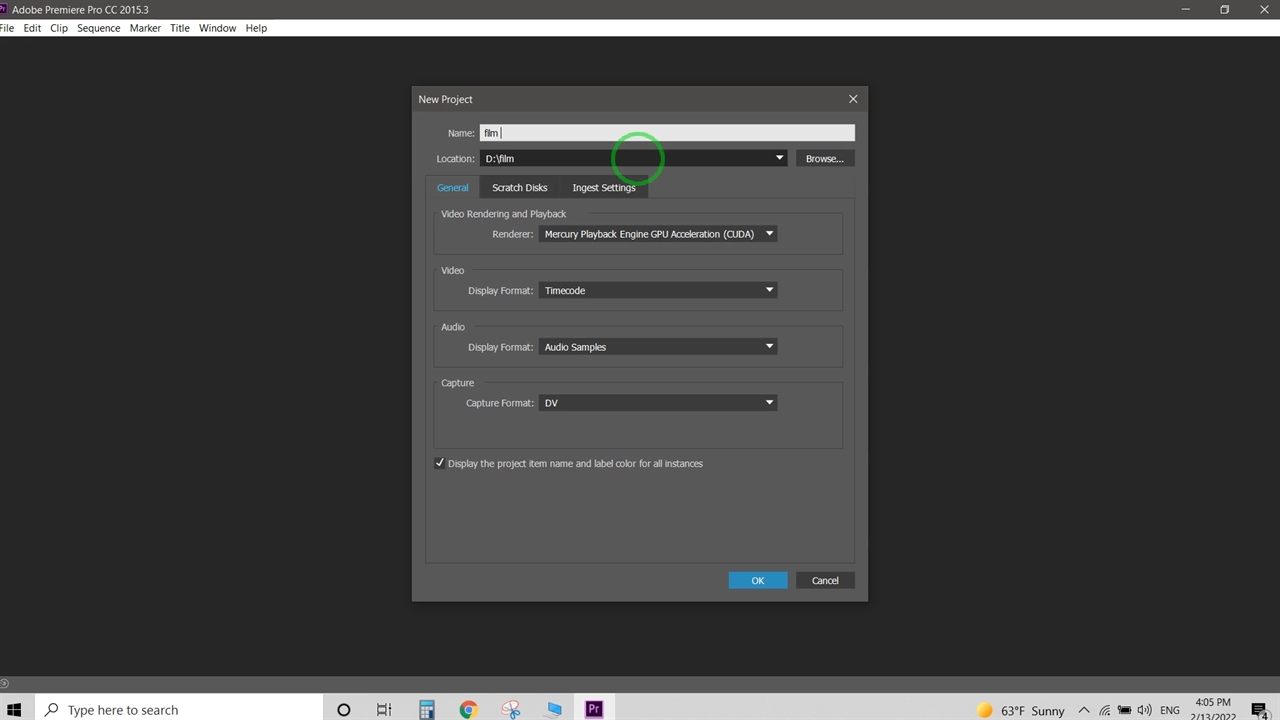The height and width of the screenshot is (720, 1280).
Task: Click the Cortana circle icon
Action: pyautogui.click(x=343, y=709)
